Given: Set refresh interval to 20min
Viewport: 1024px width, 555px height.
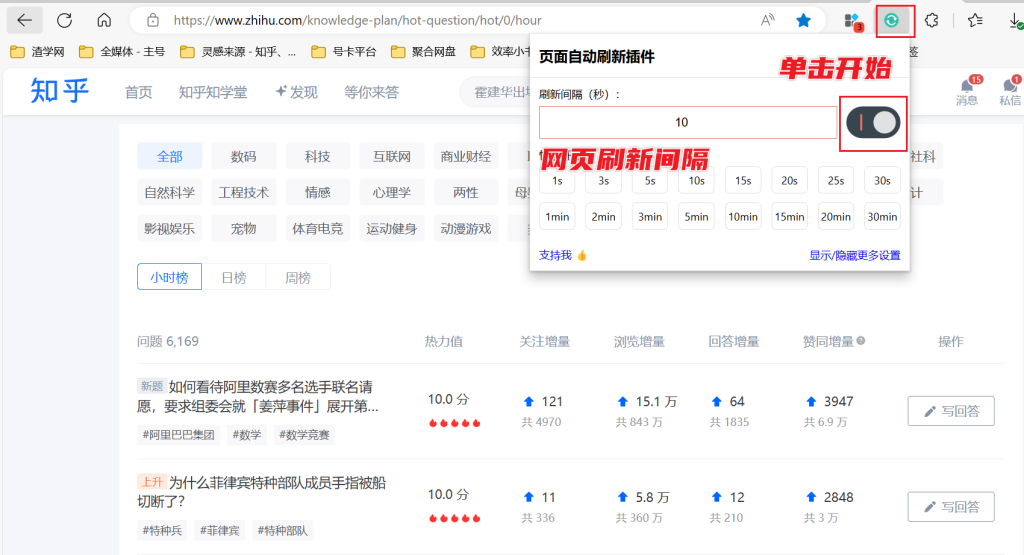Looking at the screenshot, I should pos(835,217).
